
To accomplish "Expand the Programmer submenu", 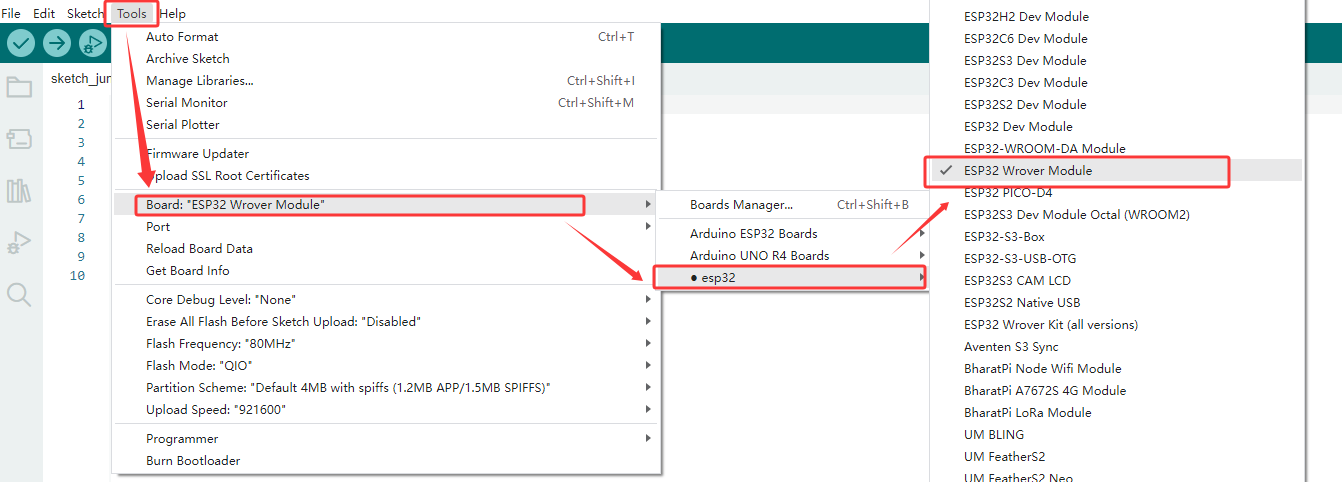I will tap(386, 439).
